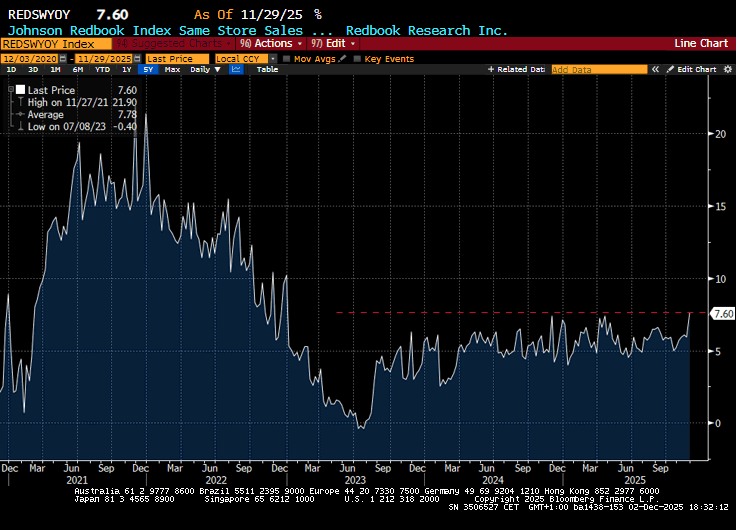Click the Related Data plus icon
The image size is (736, 530).
pyautogui.click(x=490, y=70)
